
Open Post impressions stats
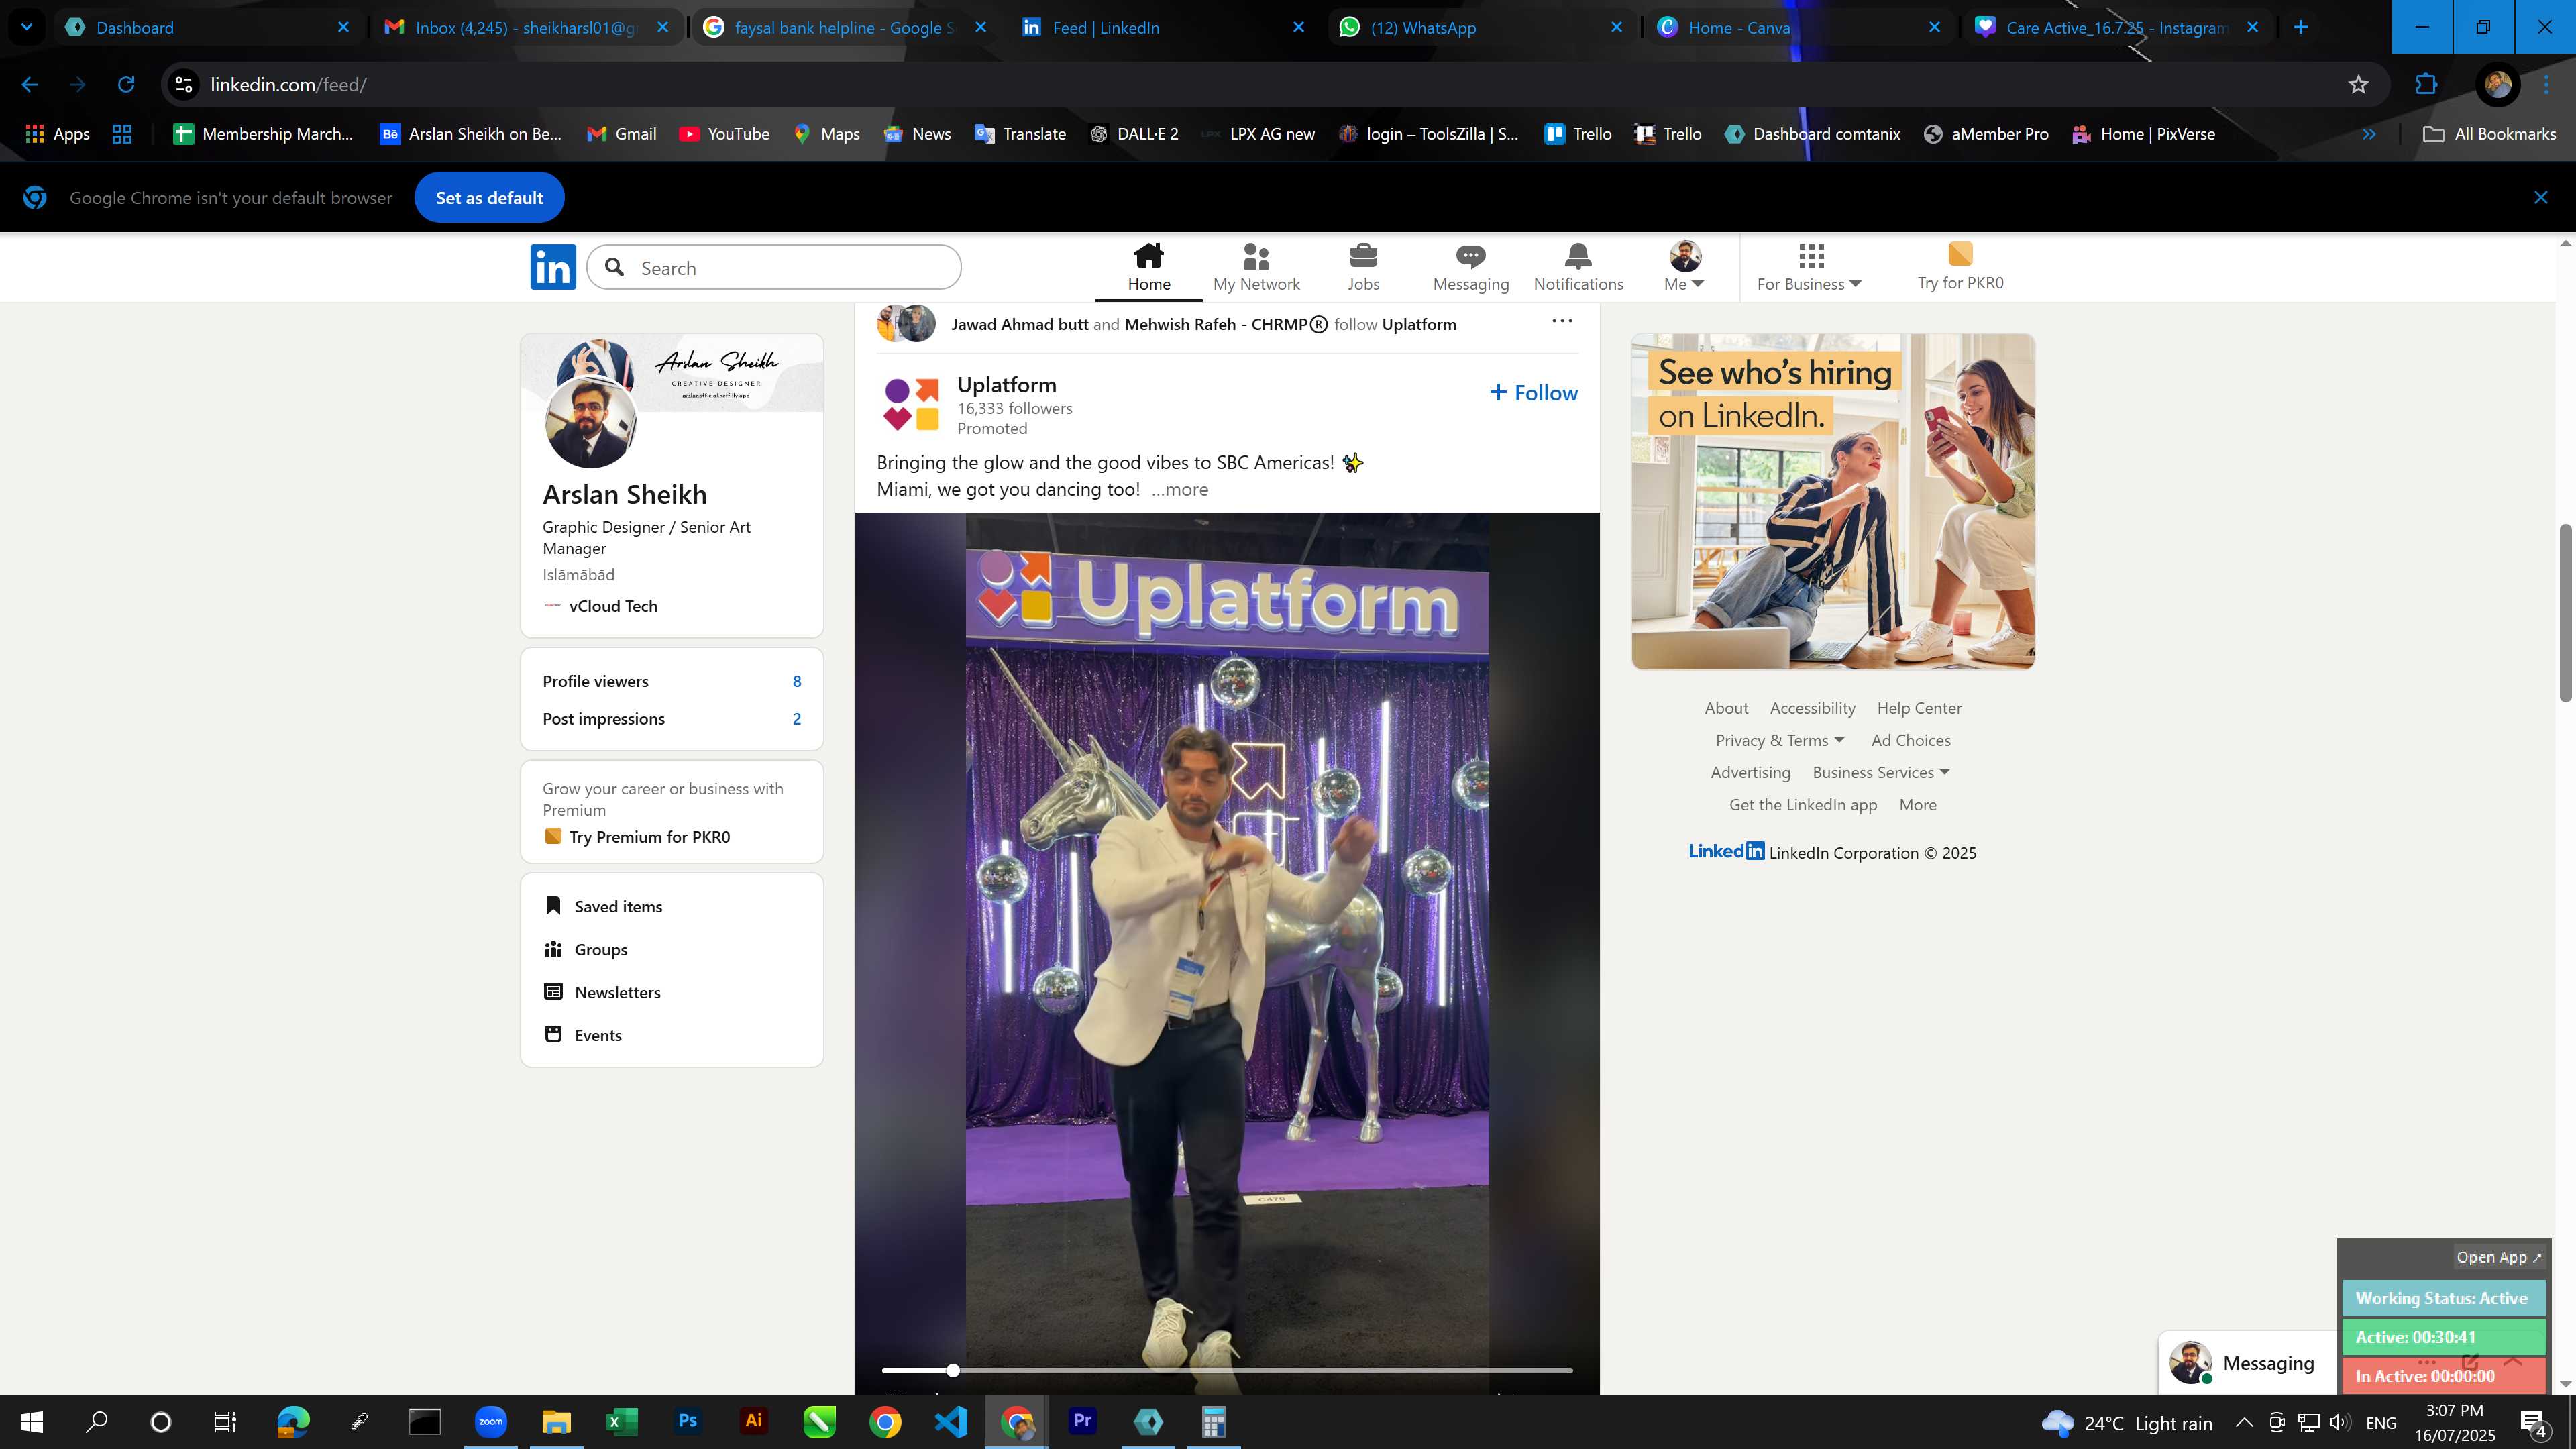671,719
